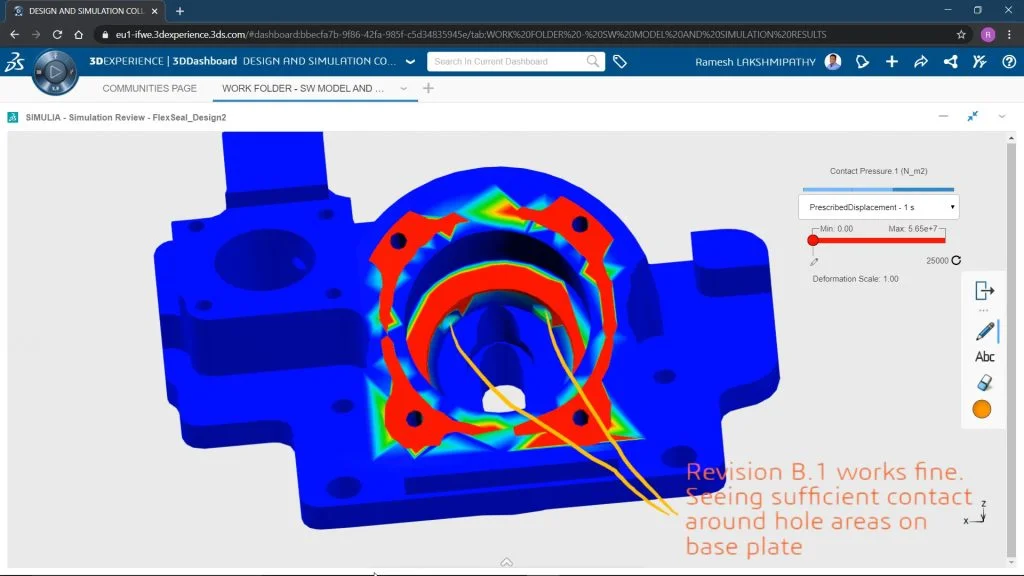Viewport: 1024px width, 576px height.
Task: Reset the contour range with refresh icon
Action: tap(956, 261)
